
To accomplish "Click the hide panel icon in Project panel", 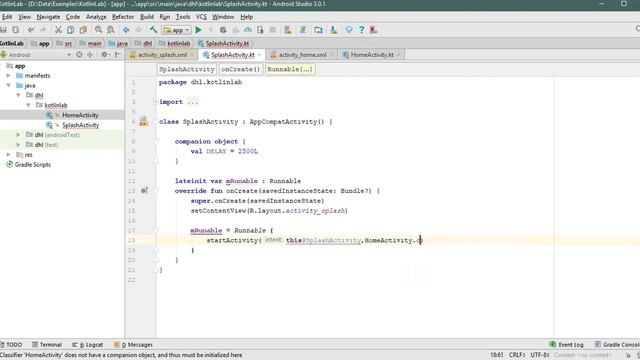I will pyautogui.click(x=118, y=54).
